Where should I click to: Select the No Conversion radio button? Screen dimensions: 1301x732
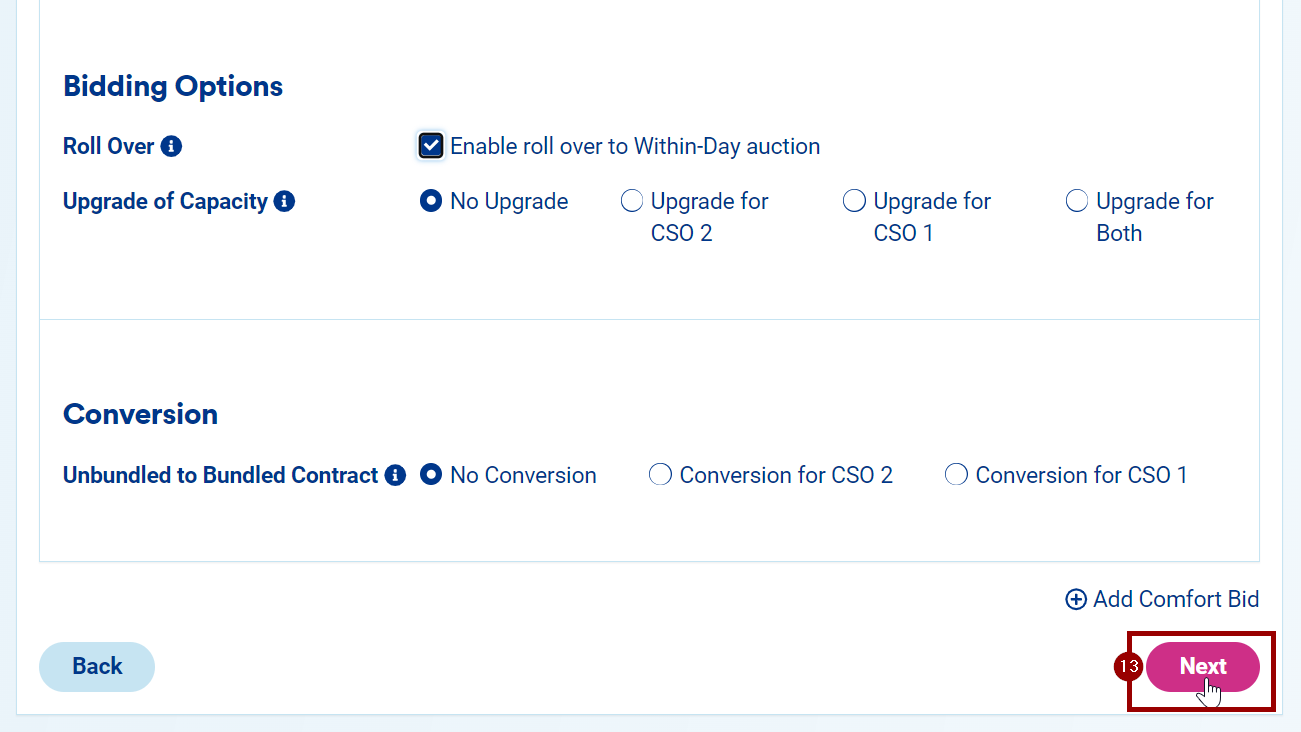tap(431, 476)
